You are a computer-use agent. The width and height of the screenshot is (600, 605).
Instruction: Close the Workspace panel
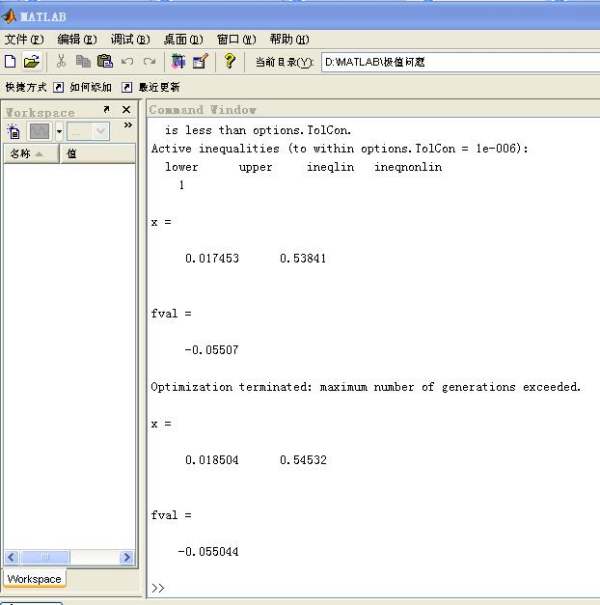pos(126,110)
